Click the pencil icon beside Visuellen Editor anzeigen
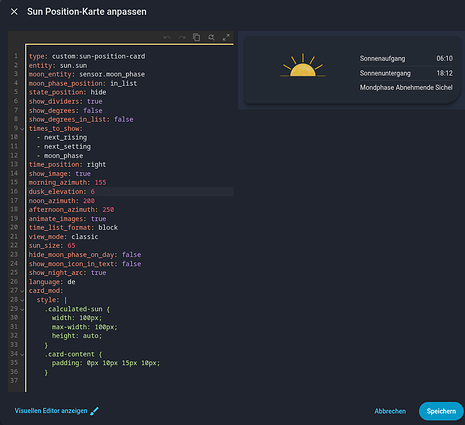Screen dimensions: 465x425 tap(94, 411)
